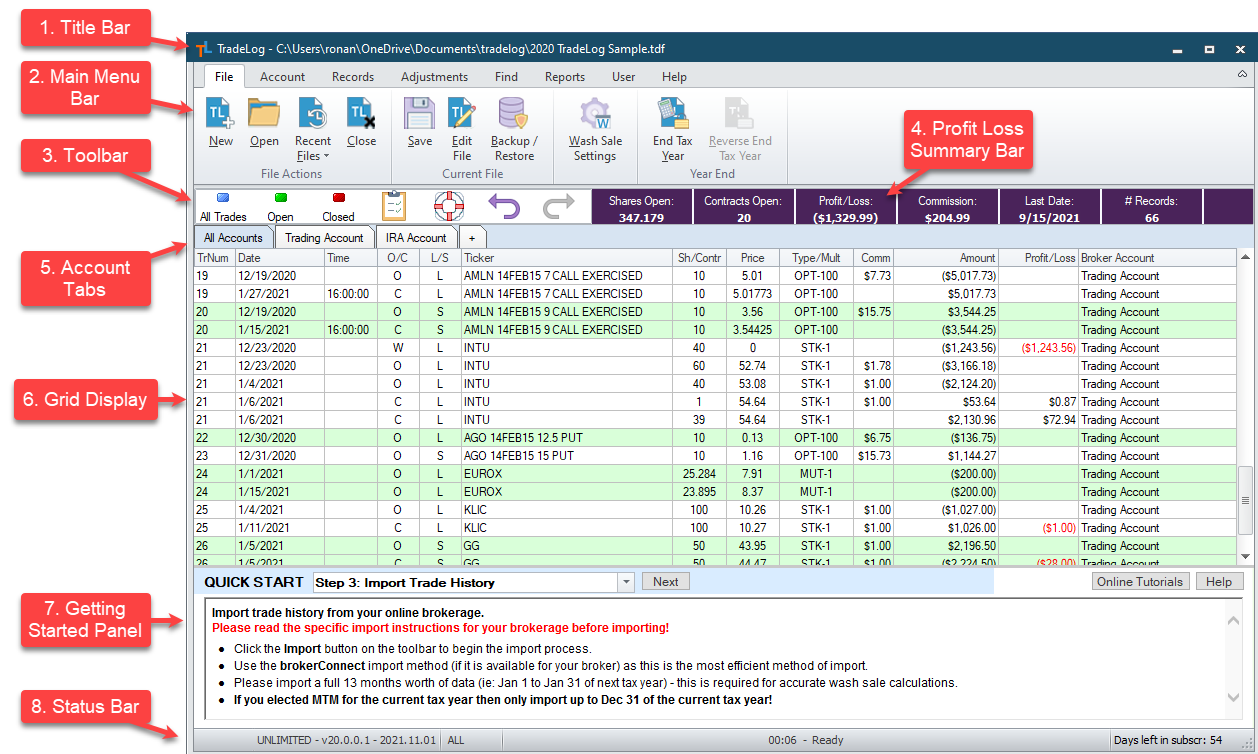This screenshot has height=754, width=1258.
Task: Click the Profit/Loss summary value
Action: pyautogui.click(x=845, y=217)
